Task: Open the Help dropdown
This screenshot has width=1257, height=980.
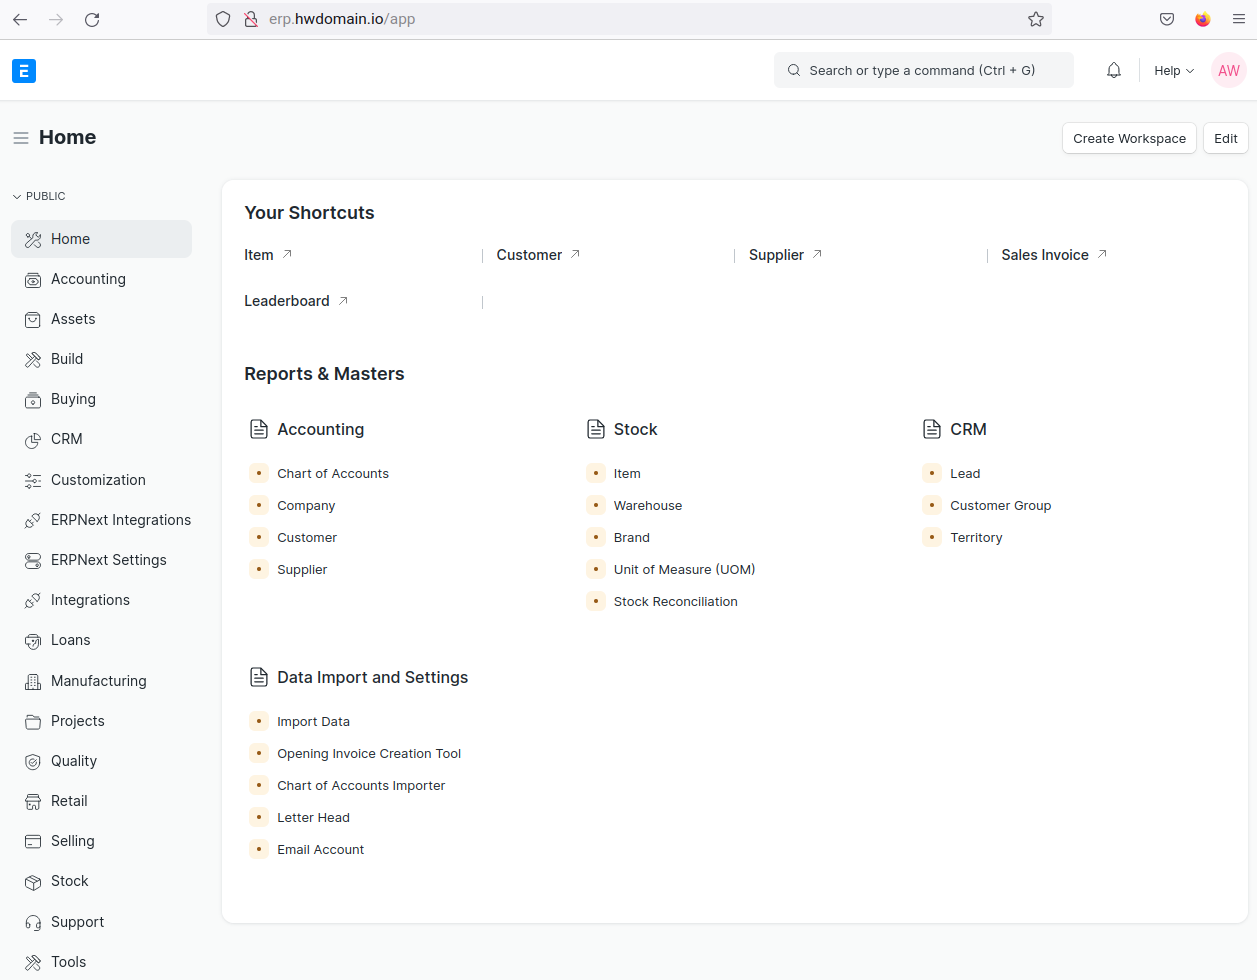Action: pyautogui.click(x=1174, y=70)
